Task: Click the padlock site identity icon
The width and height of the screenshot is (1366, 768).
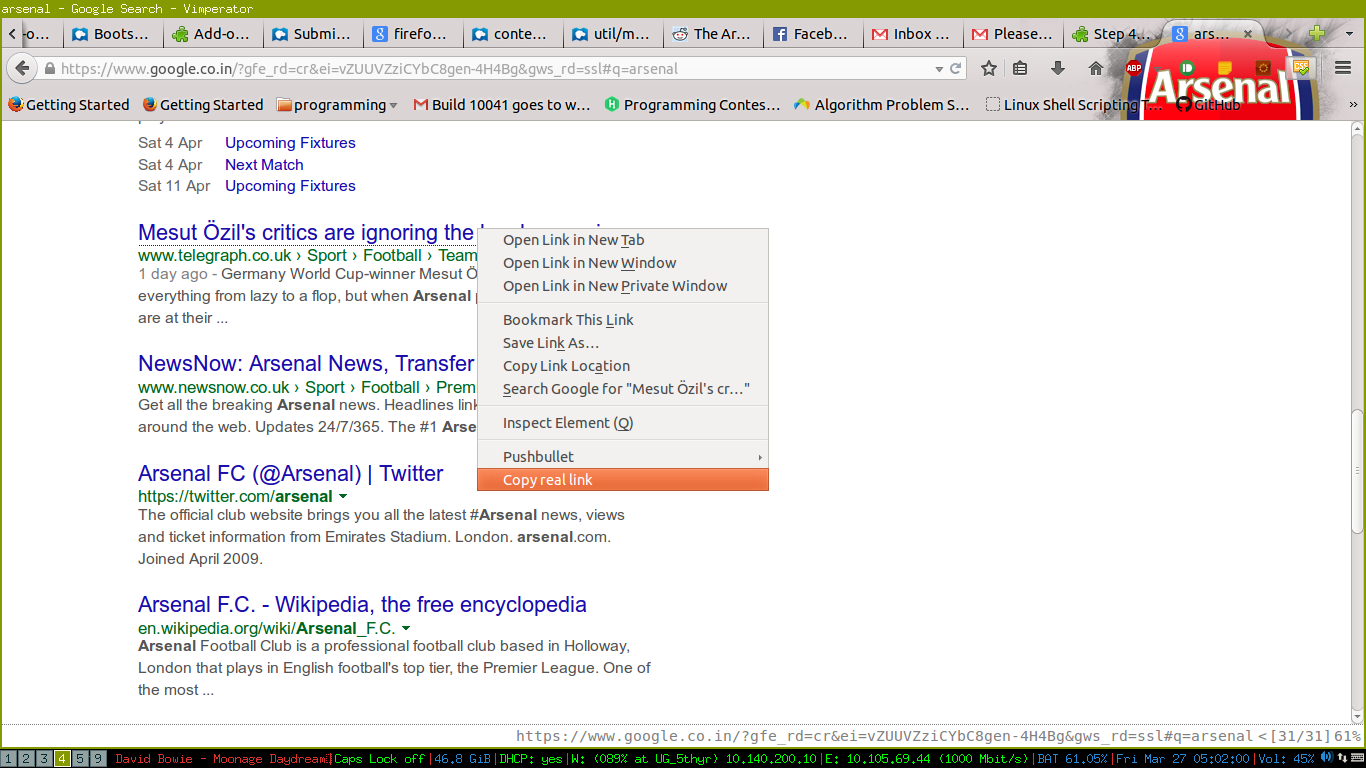Action: [x=49, y=69]
